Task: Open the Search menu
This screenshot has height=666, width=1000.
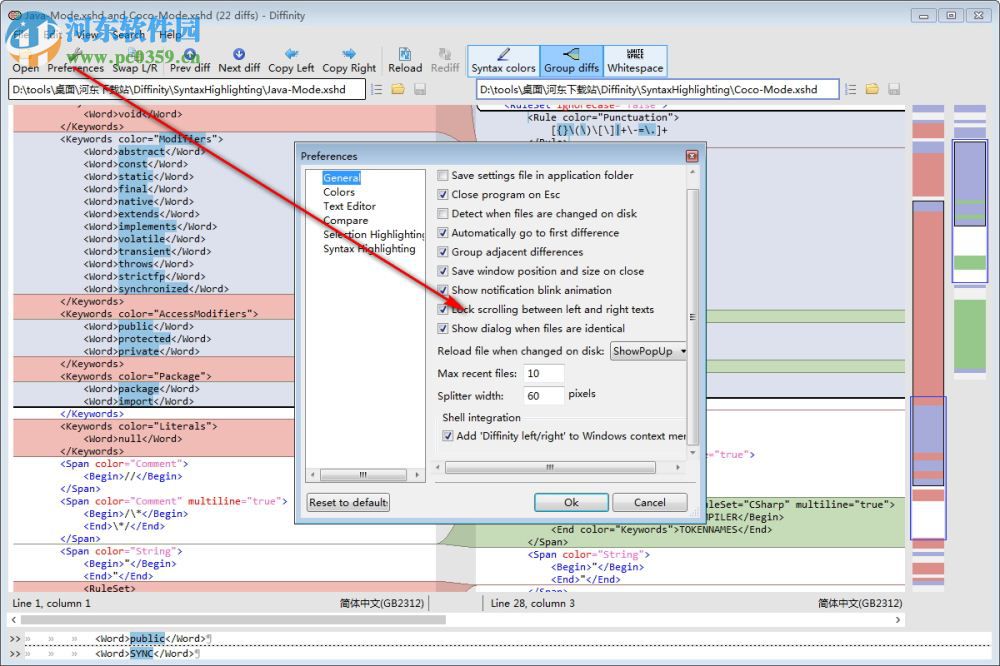Action: coord(128,34)
